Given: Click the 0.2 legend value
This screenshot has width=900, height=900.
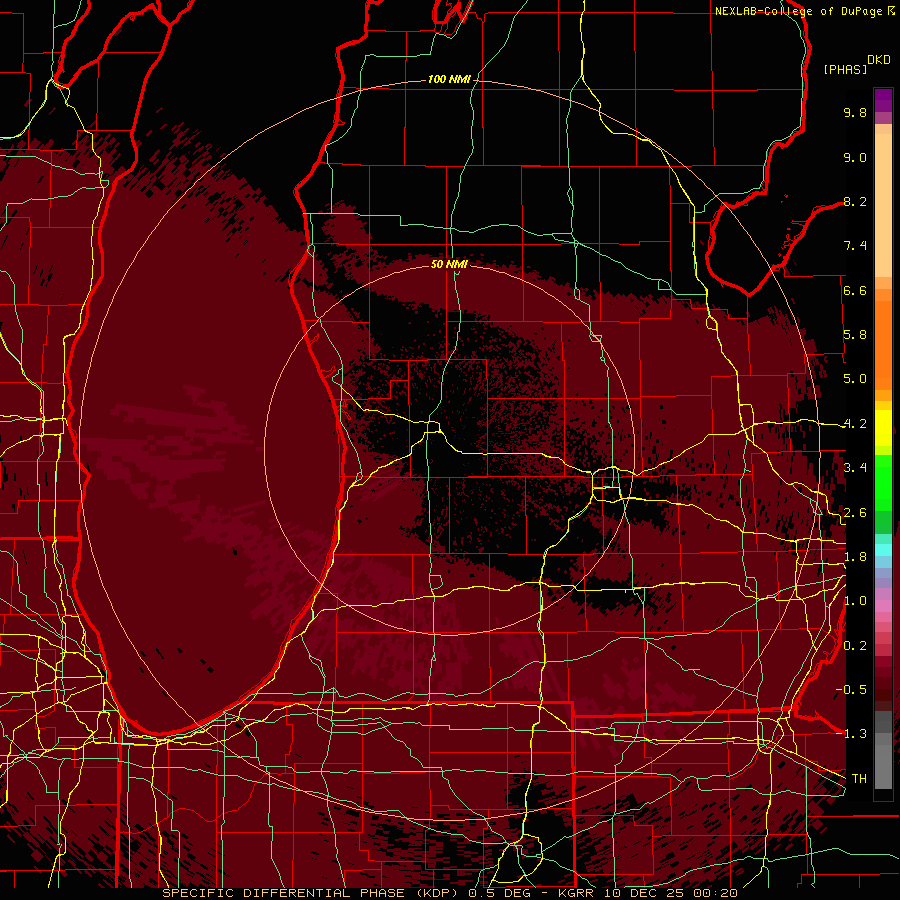Looking at the screenshot, I should click(x=855, y=646).
